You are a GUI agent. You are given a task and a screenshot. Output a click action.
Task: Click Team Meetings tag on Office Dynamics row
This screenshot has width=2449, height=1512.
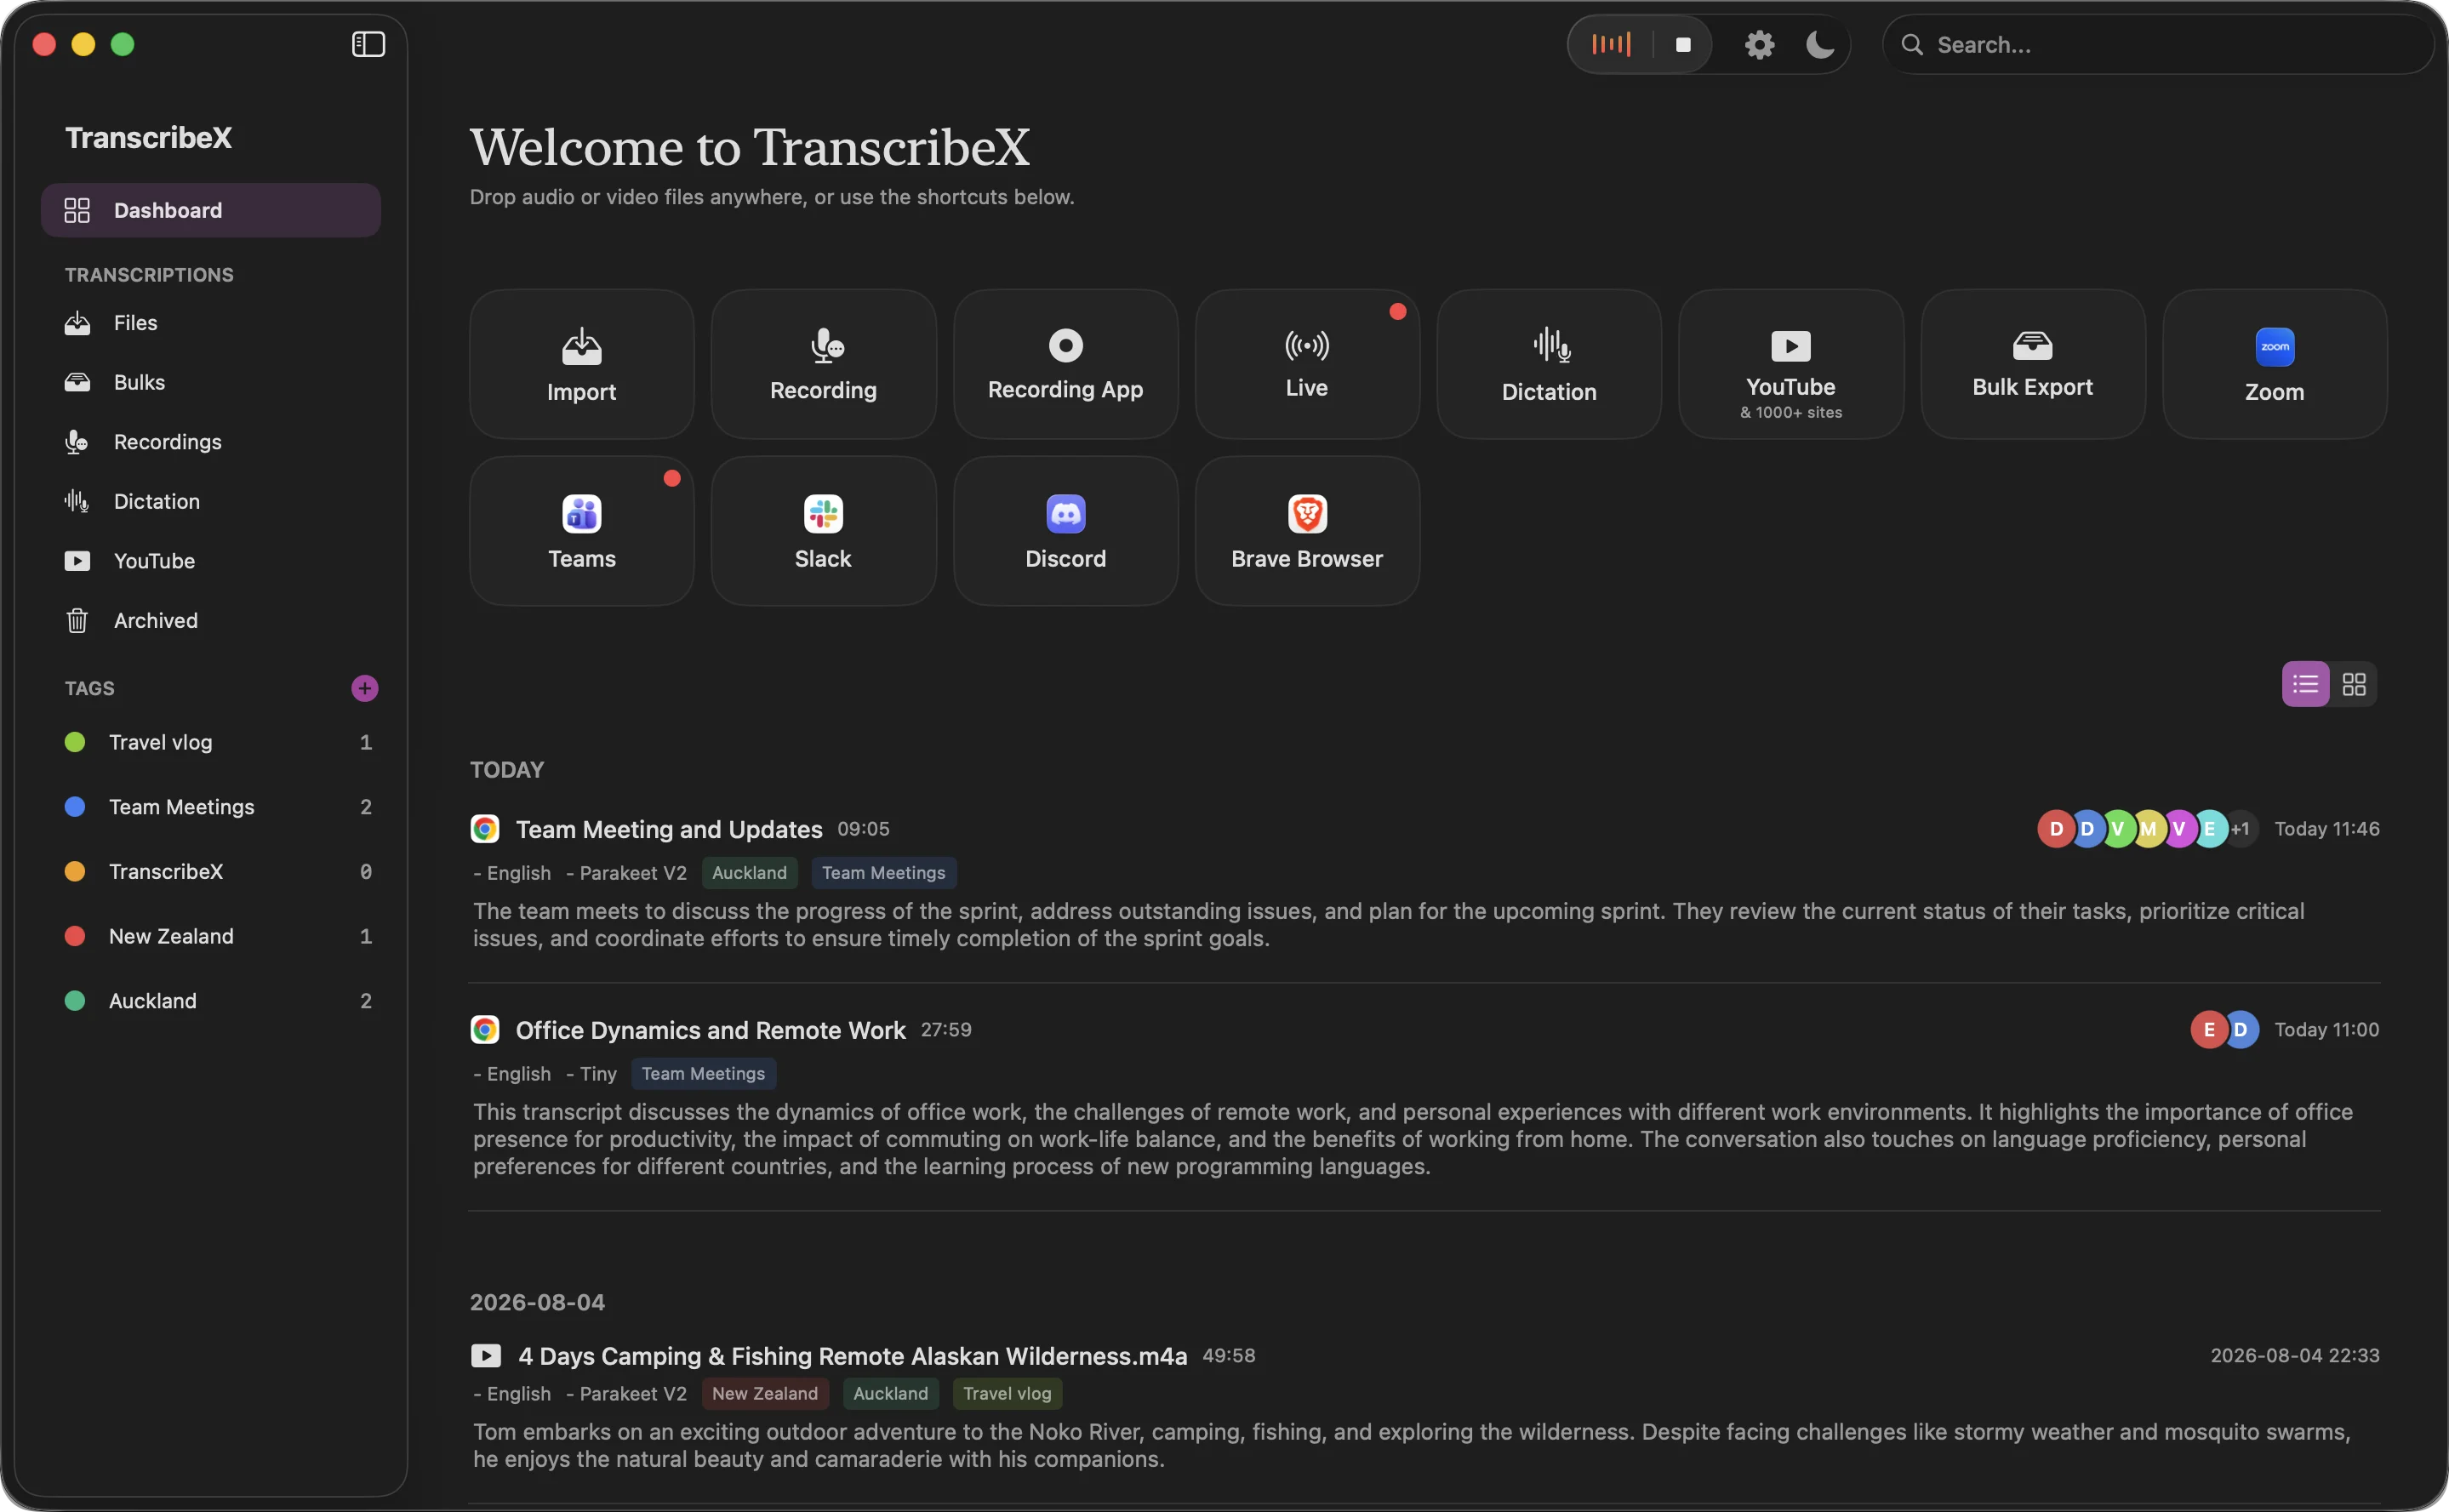pos(703,1074)
